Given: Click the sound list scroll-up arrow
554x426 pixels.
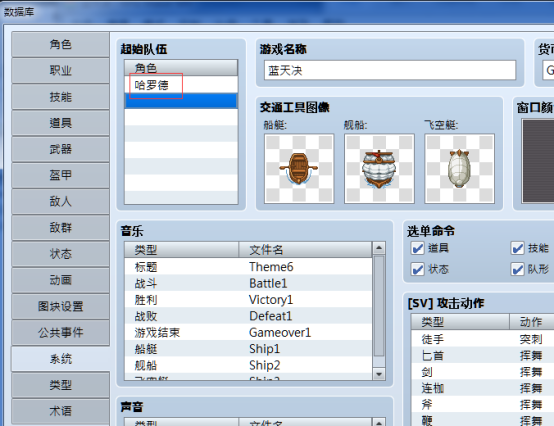Looking at the screenshot, I should (x=379, y=422).
